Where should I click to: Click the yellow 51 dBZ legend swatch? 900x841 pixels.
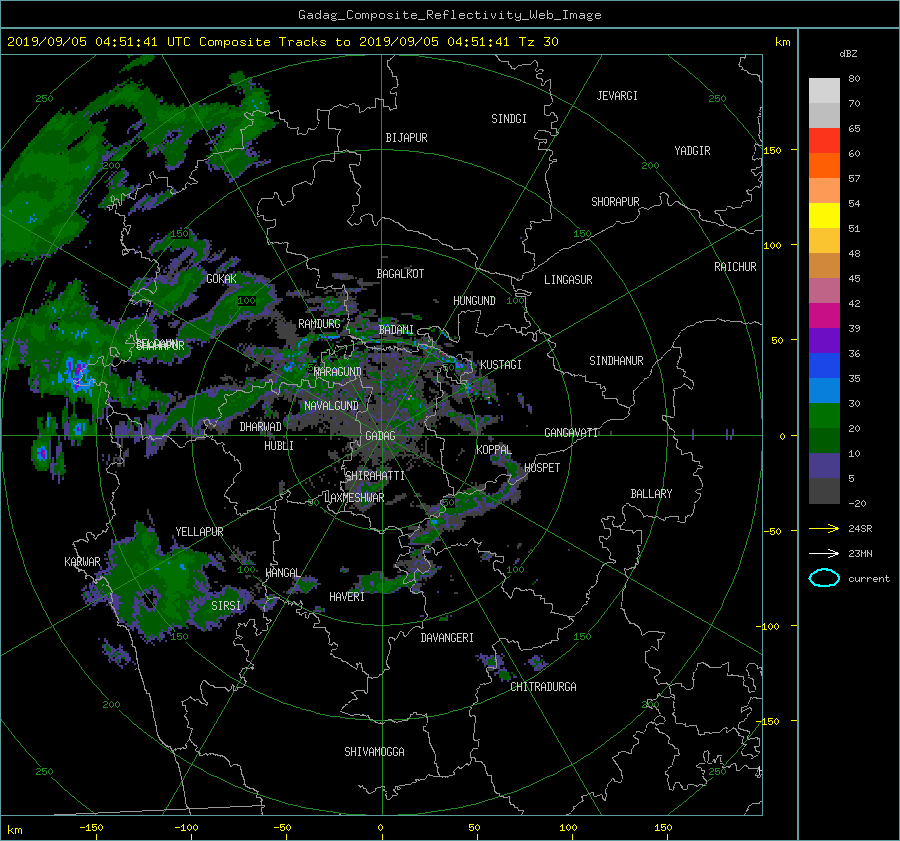(824, 215)
